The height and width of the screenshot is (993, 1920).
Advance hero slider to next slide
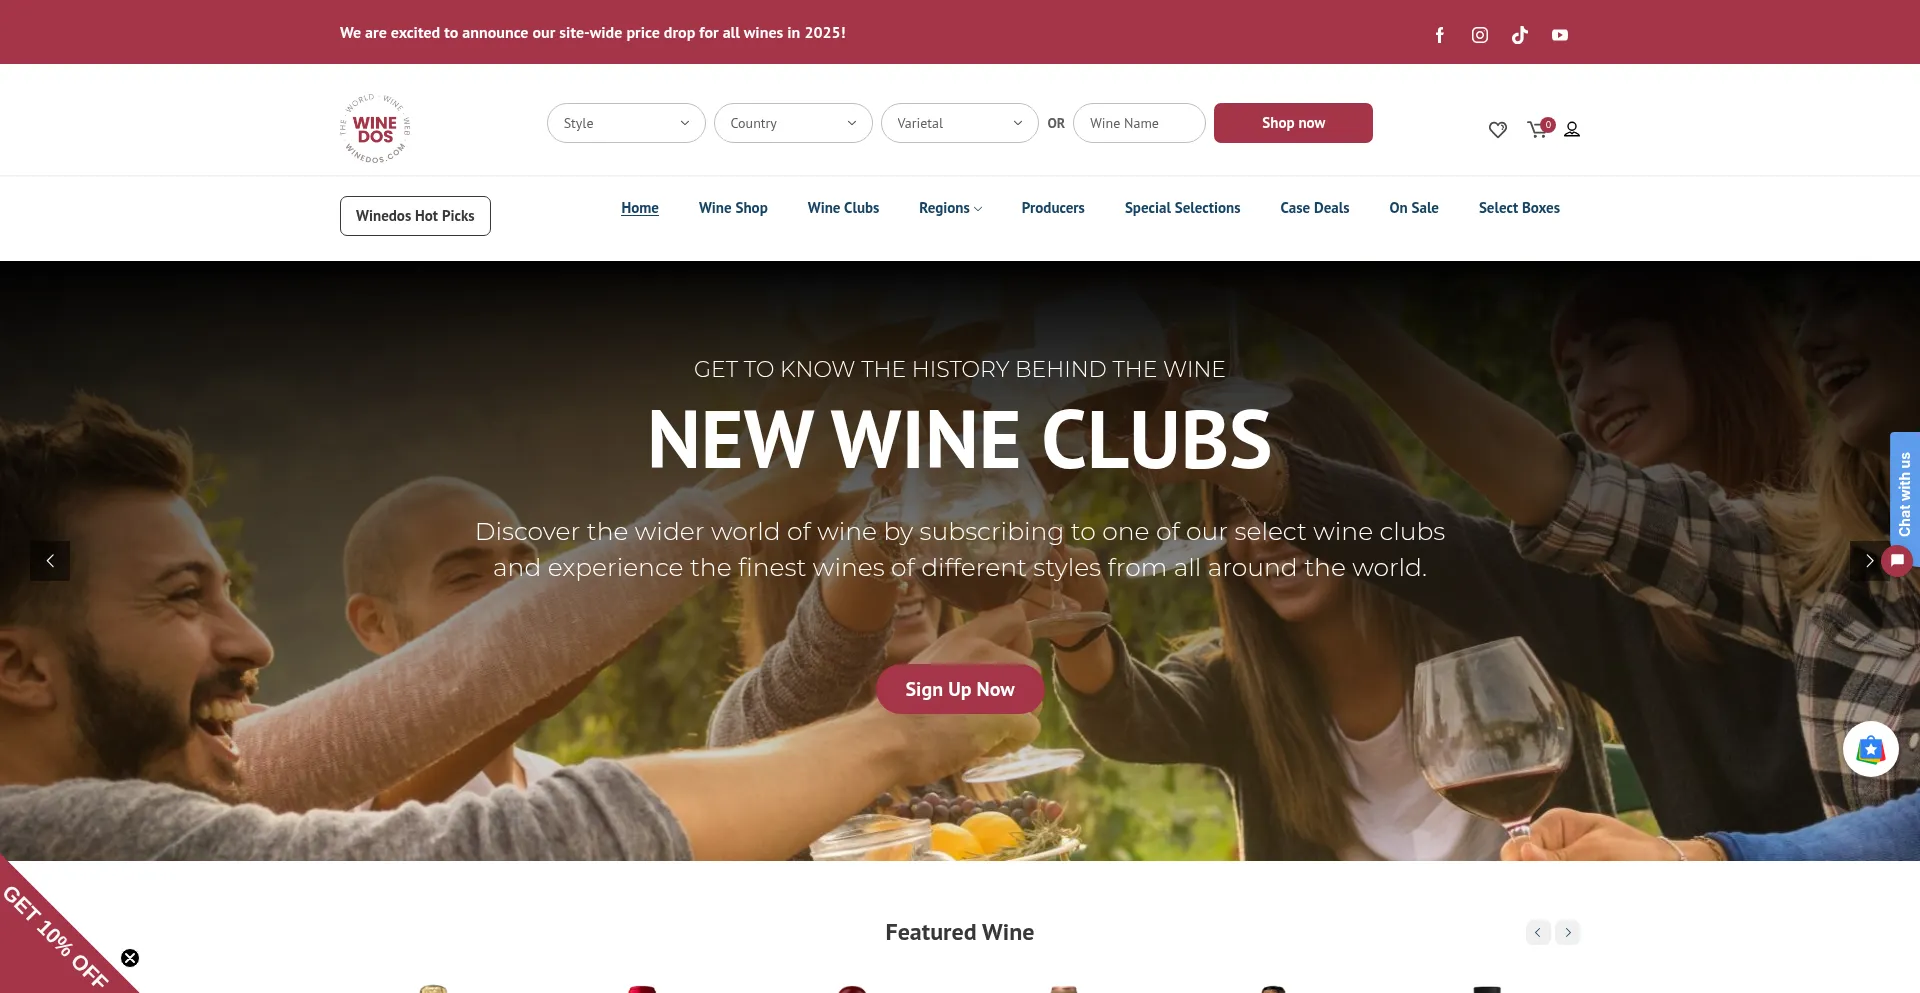(1869, 561)
